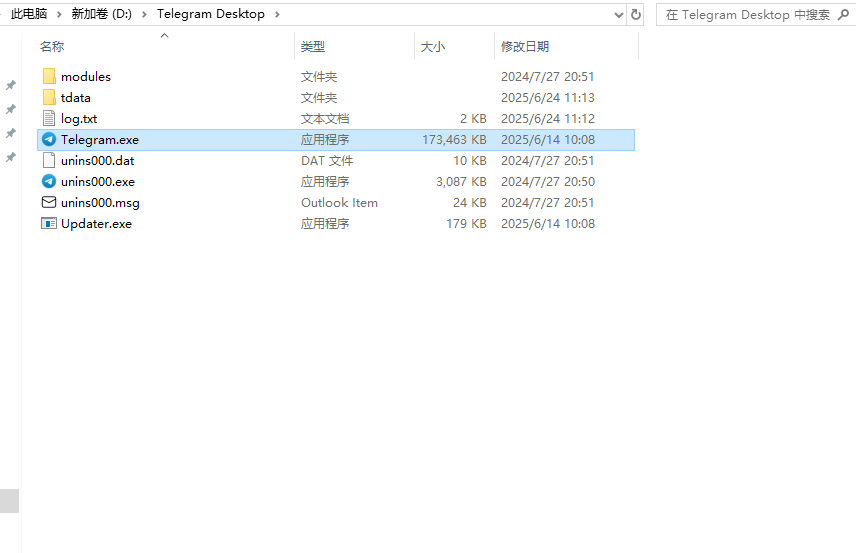Click the 文本文档 type cell
The height and width of the screenshot is (553, 856).
coord(325,118)
